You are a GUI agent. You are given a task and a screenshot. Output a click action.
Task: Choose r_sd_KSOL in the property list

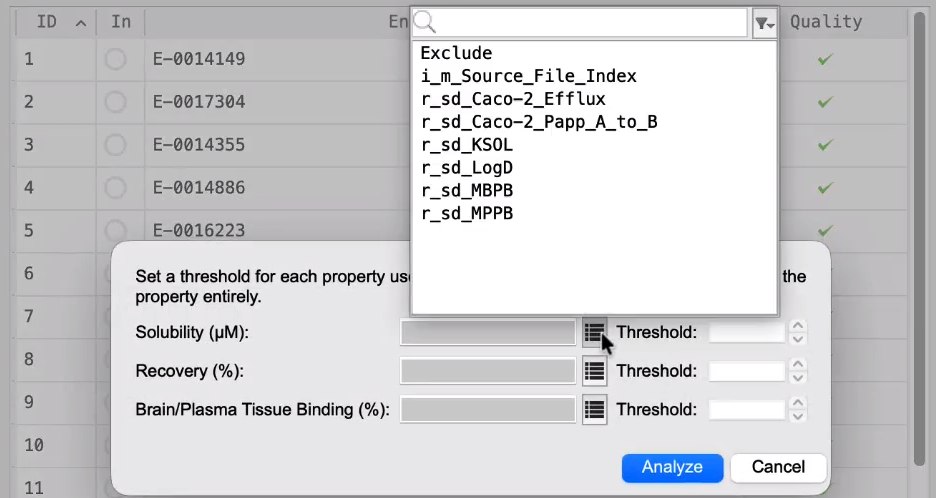[467, 145]
